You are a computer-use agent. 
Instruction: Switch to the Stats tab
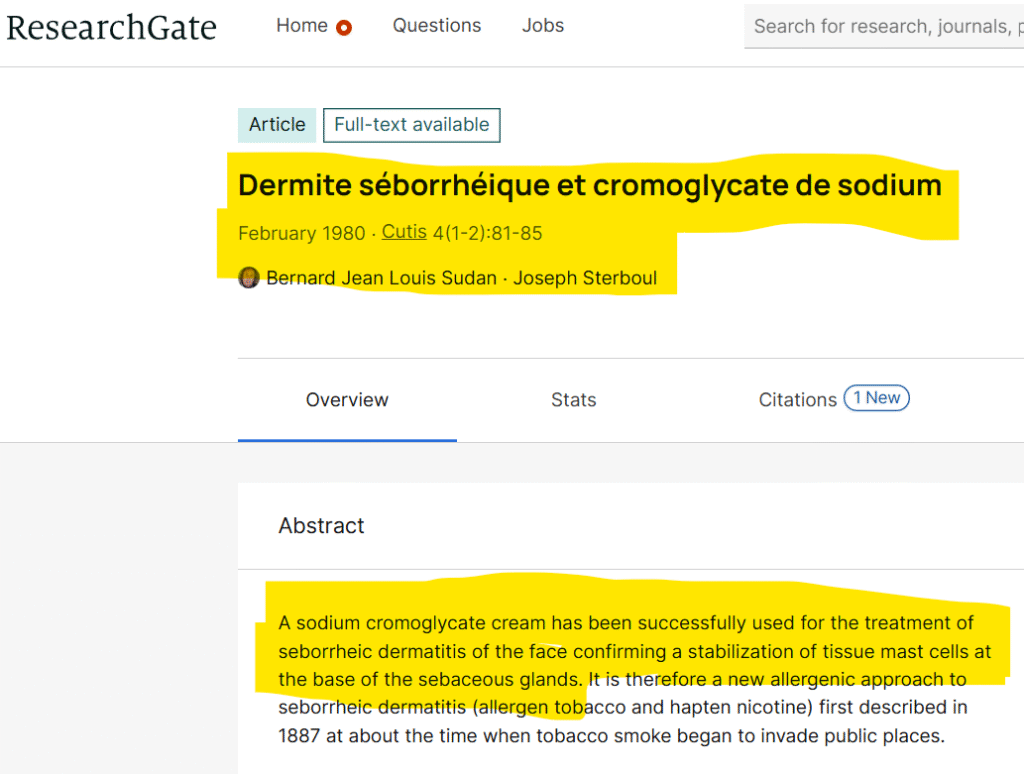pos(573,400)
